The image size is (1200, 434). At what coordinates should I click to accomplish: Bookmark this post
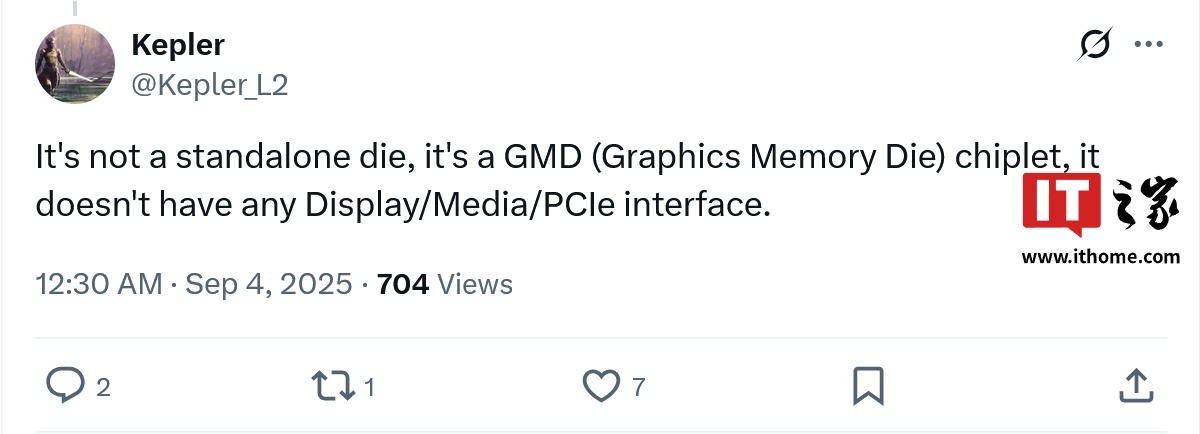click(867, 385)
